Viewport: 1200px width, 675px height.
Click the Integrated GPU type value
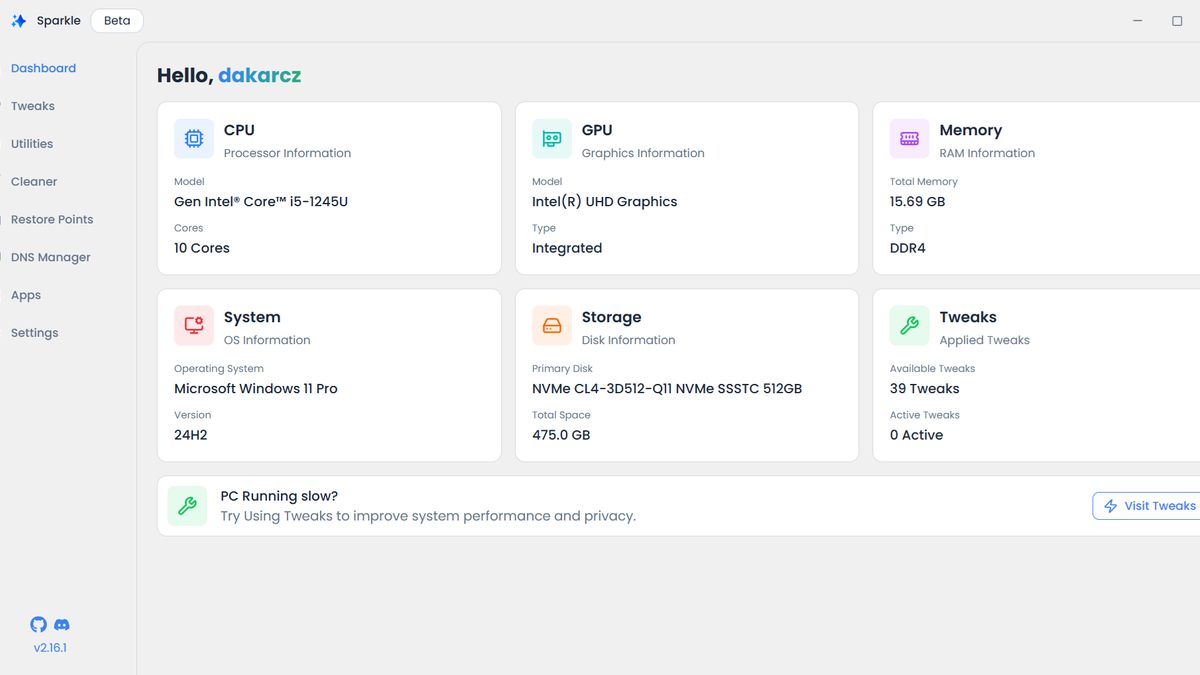tap(567, 248)
